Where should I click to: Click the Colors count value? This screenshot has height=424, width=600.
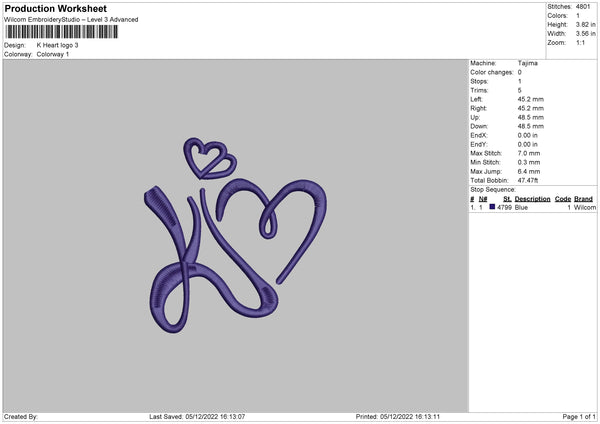click(x=578, y=16)
